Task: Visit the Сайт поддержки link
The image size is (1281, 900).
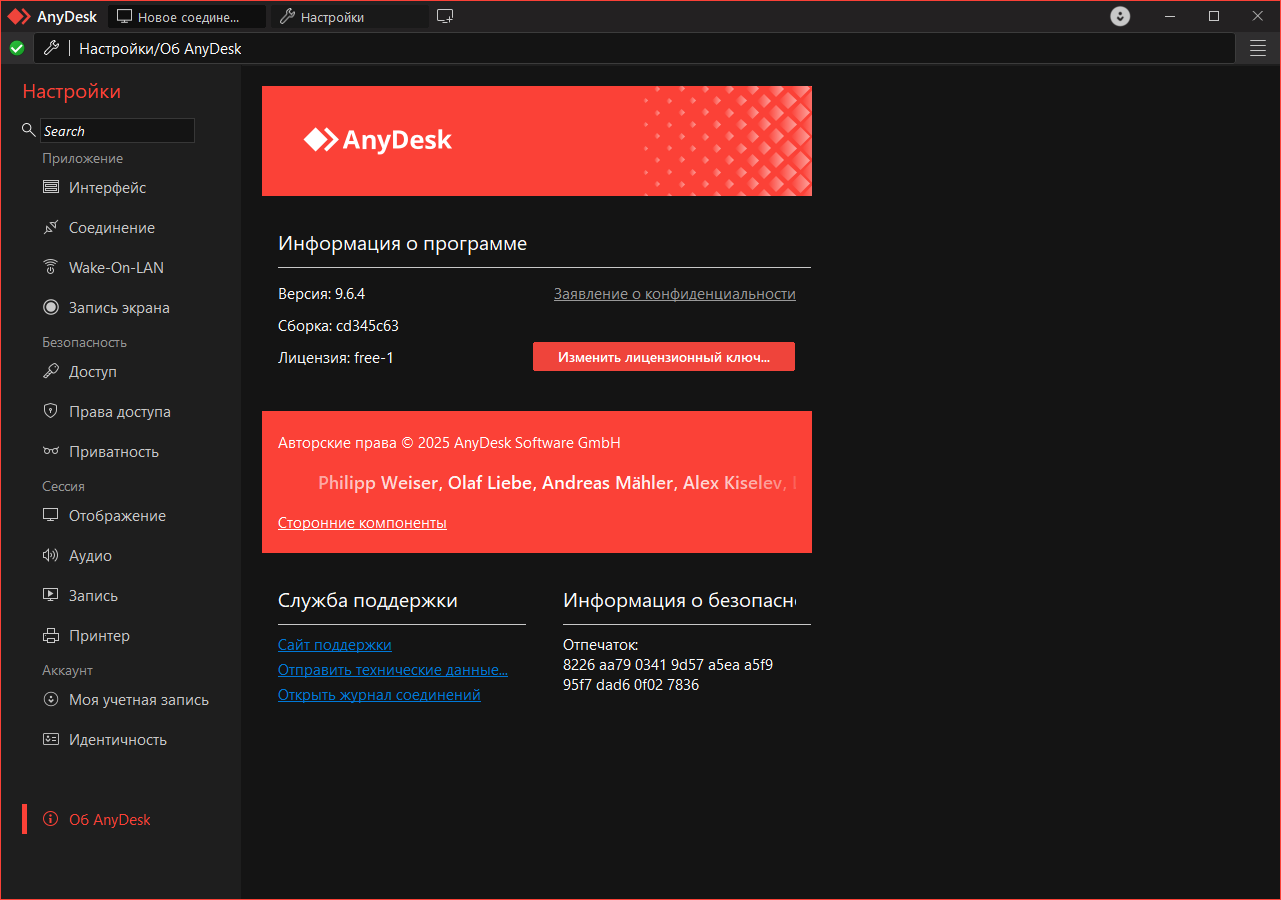Action: pos(335,645)
